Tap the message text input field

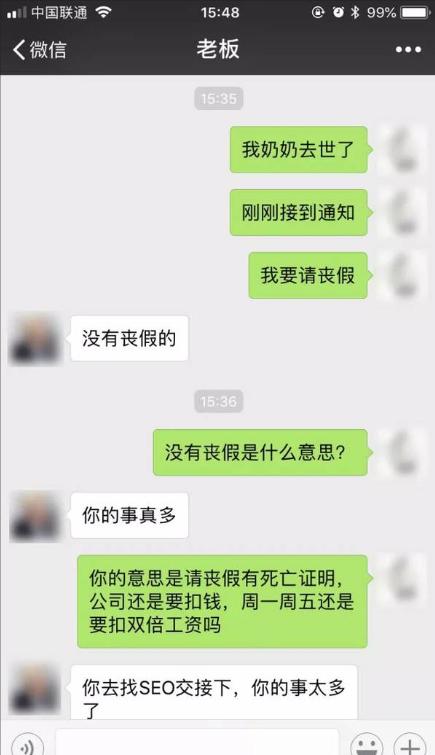tap(197, 742)
